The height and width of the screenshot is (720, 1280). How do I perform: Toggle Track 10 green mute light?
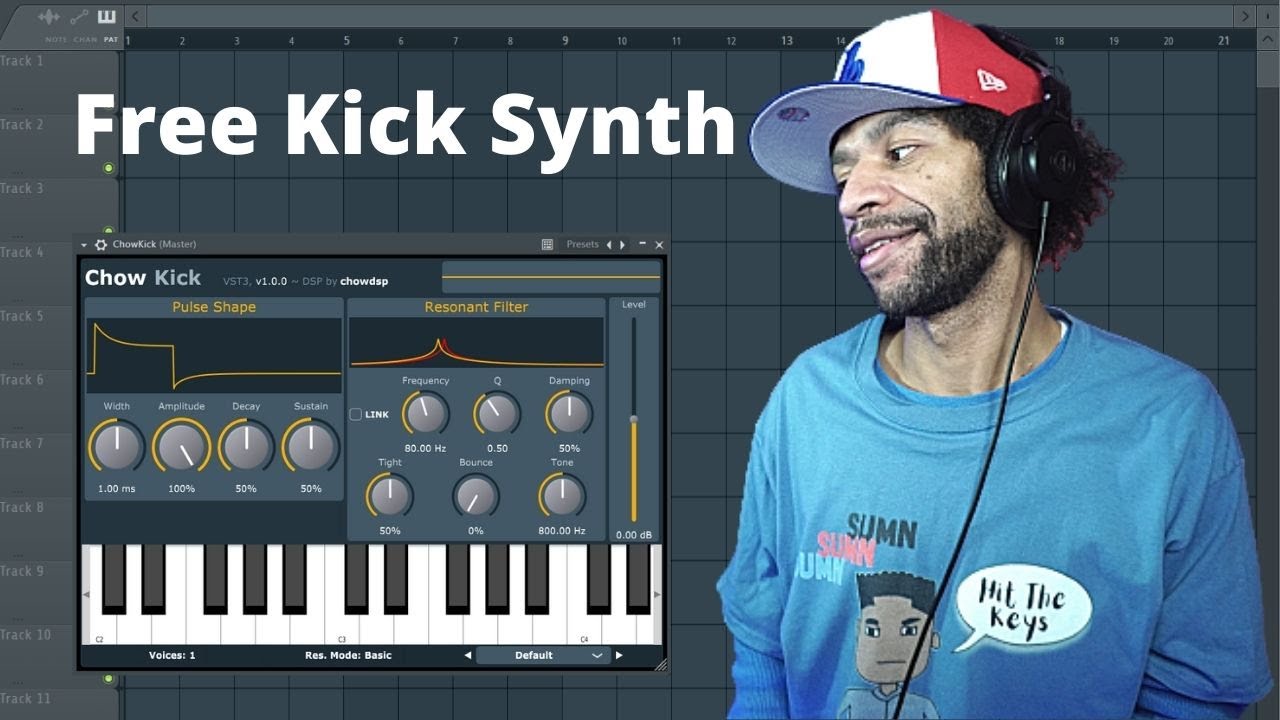(109, 678)
